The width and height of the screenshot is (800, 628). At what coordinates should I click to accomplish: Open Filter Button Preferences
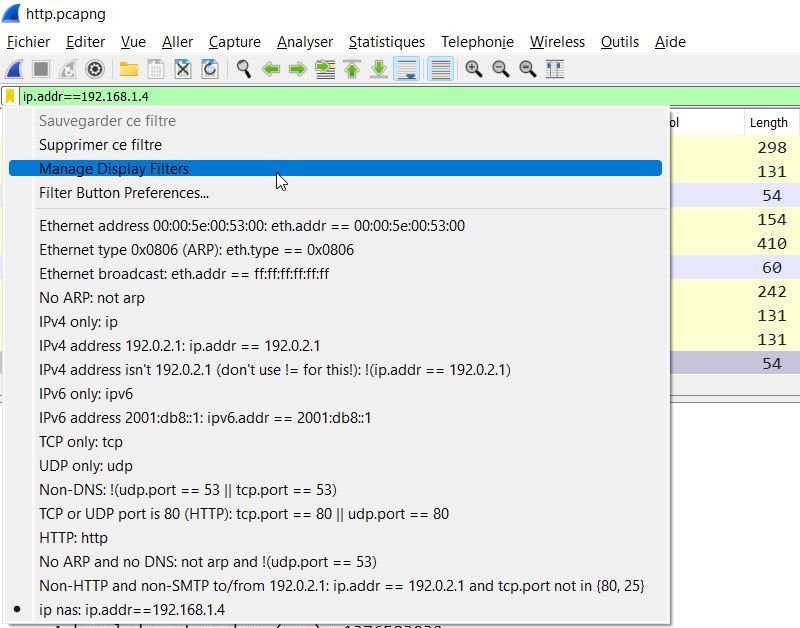[124, 193]
